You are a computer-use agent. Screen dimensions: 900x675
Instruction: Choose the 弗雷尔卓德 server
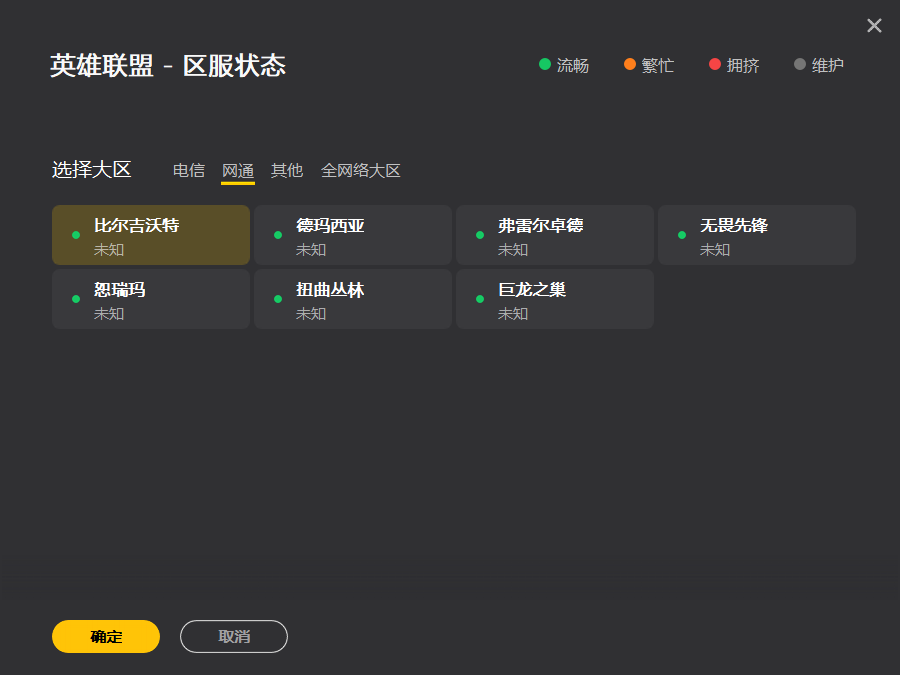click(555, 235)
